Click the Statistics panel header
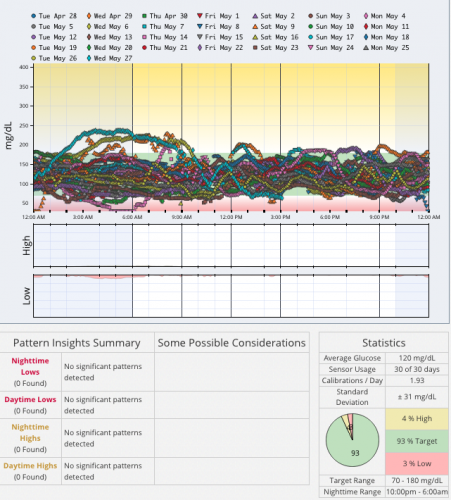This screenshot has width=451, height=500. 384,343
